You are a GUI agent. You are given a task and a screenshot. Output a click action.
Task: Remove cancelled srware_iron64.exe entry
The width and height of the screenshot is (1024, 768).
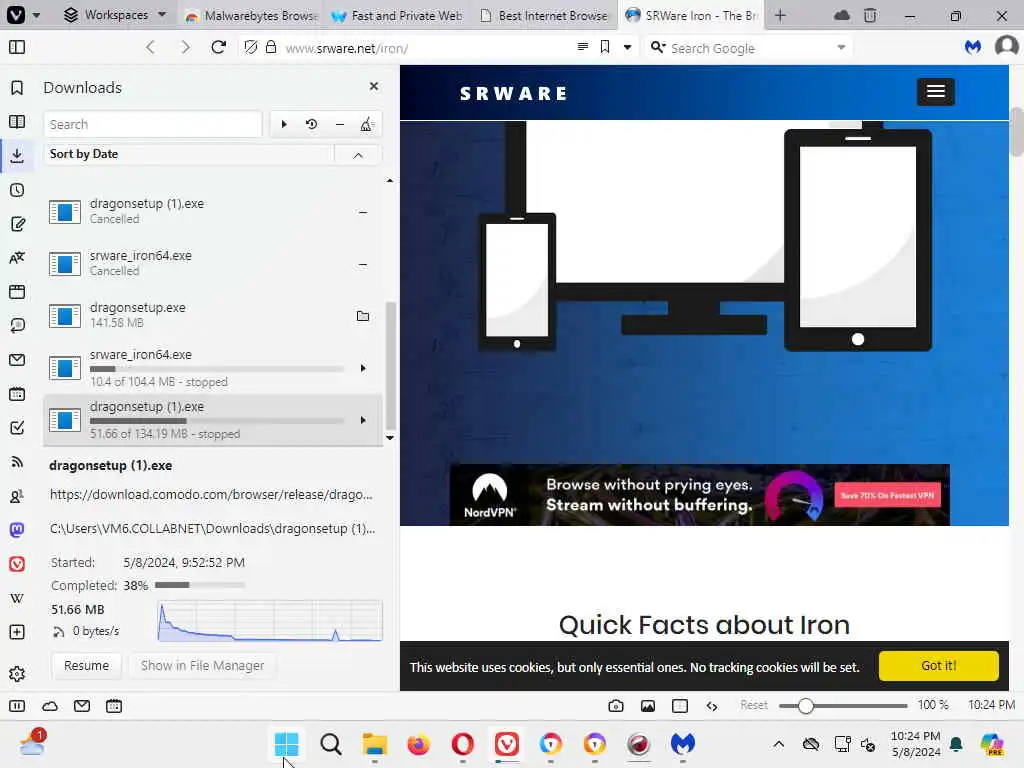point(362,264)
